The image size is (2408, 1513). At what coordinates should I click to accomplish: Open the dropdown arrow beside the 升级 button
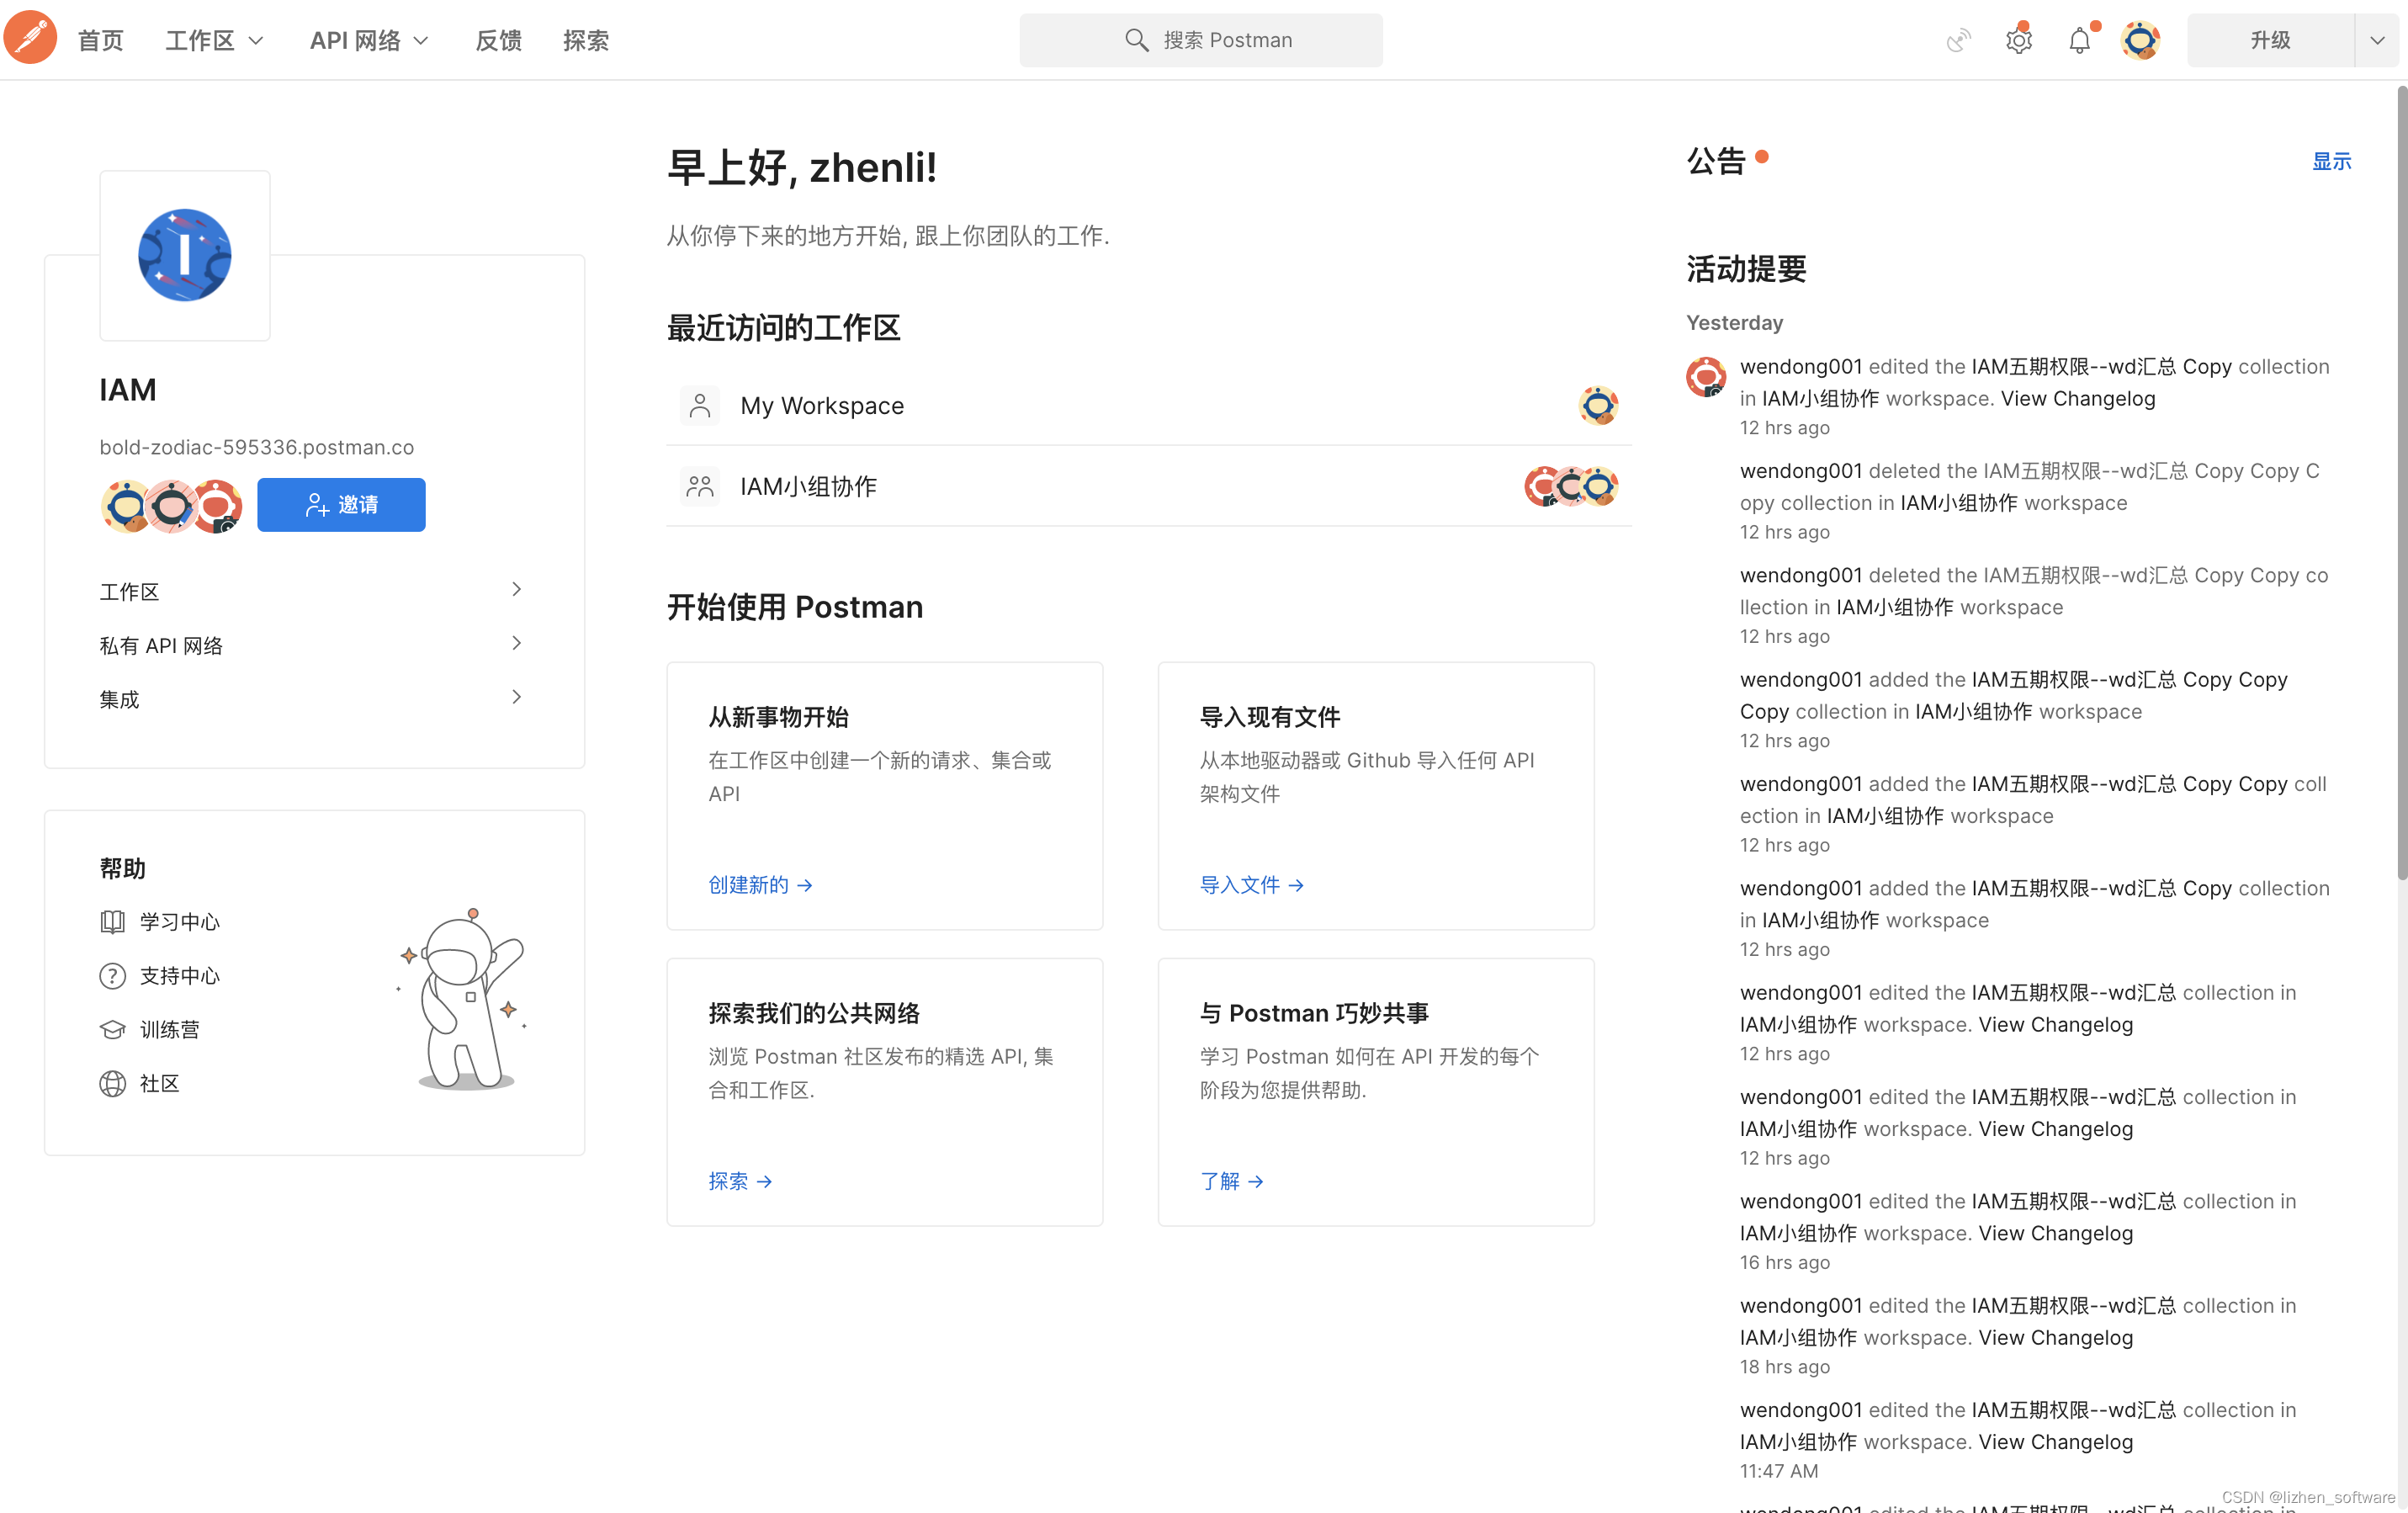tap(2377, 40)
